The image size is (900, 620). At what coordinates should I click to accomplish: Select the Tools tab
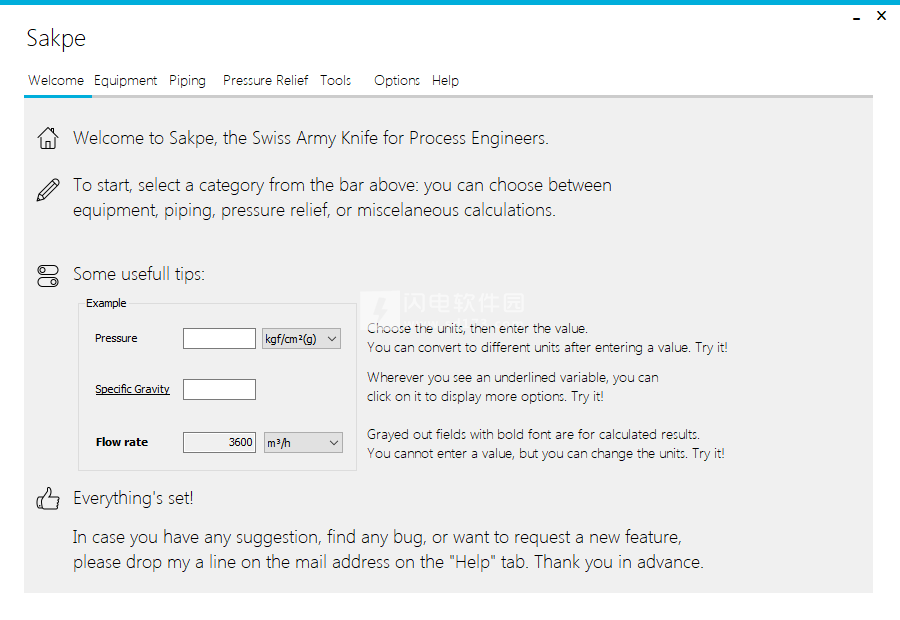coord(335,80)
